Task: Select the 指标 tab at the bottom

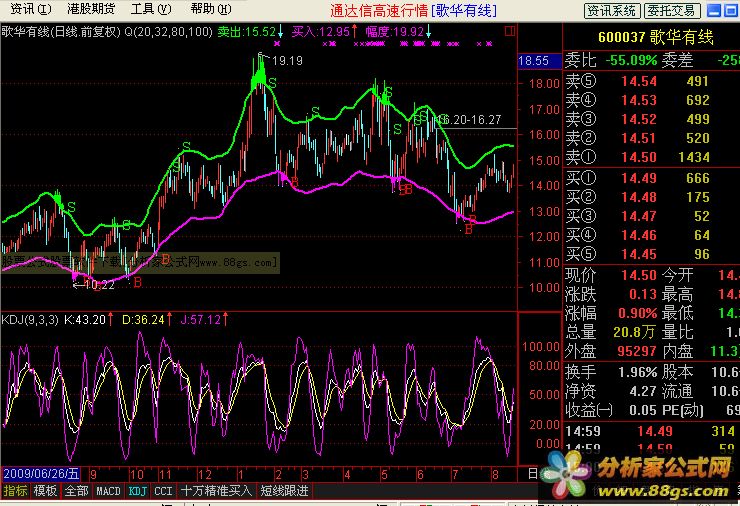Action: point(15,491)
